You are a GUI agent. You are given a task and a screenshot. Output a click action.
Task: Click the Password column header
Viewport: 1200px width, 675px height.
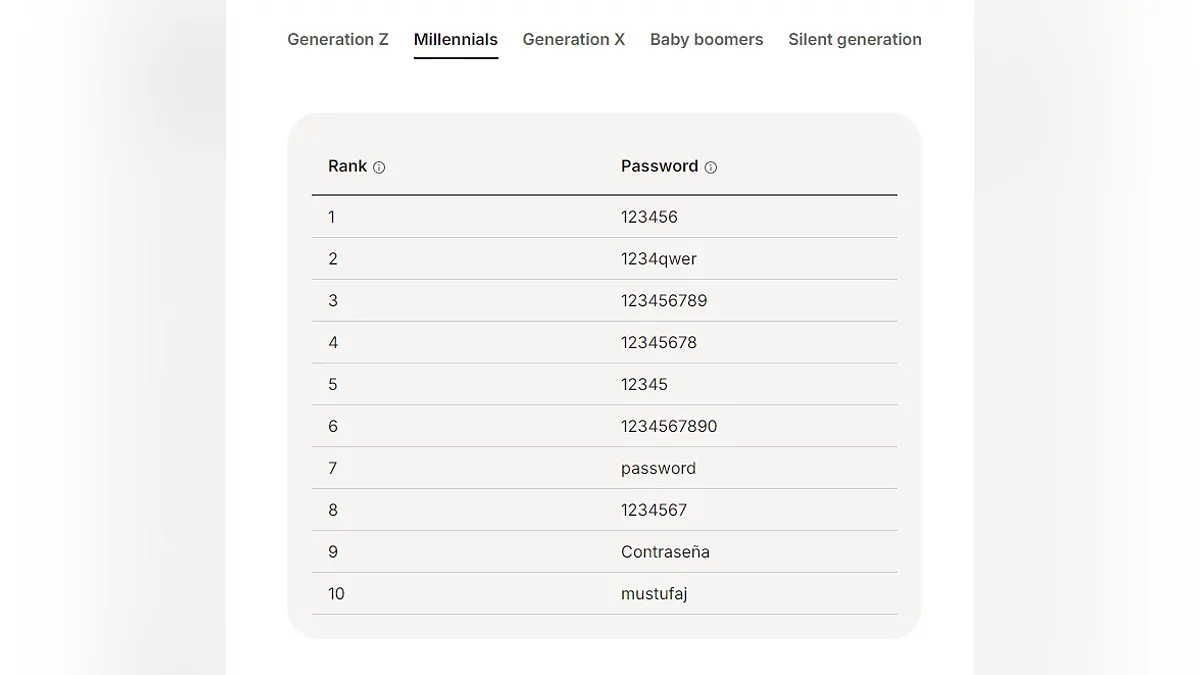[660, 166]
